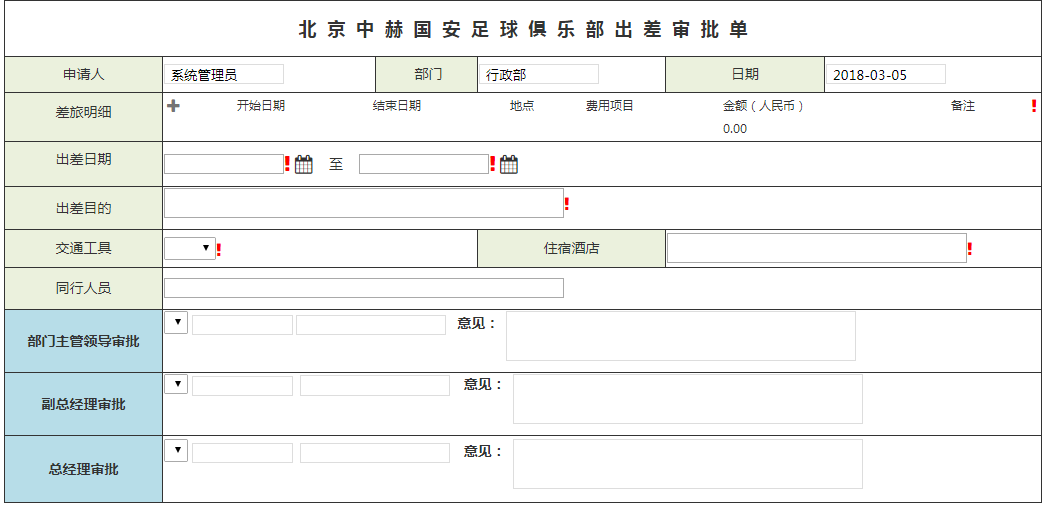Click 部门主管领导审批 second wide field

(371, 325)
